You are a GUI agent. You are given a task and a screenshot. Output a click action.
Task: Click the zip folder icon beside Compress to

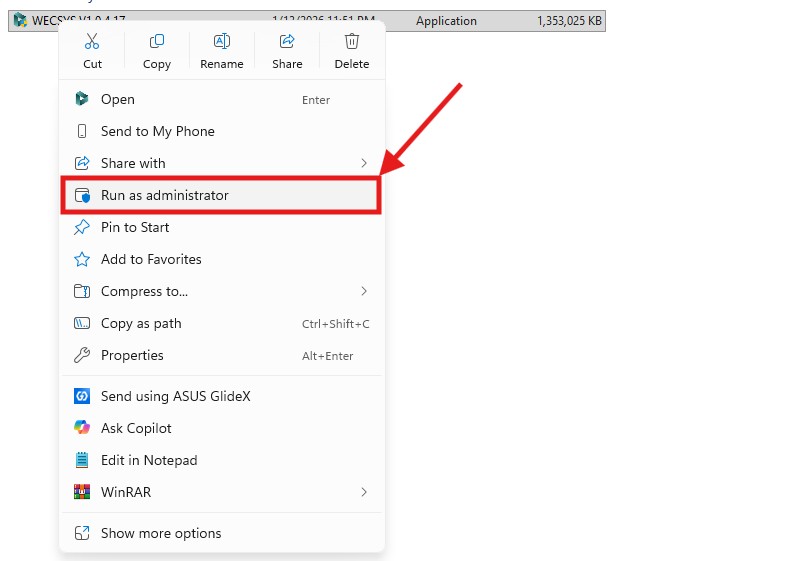tap(81, 291)
